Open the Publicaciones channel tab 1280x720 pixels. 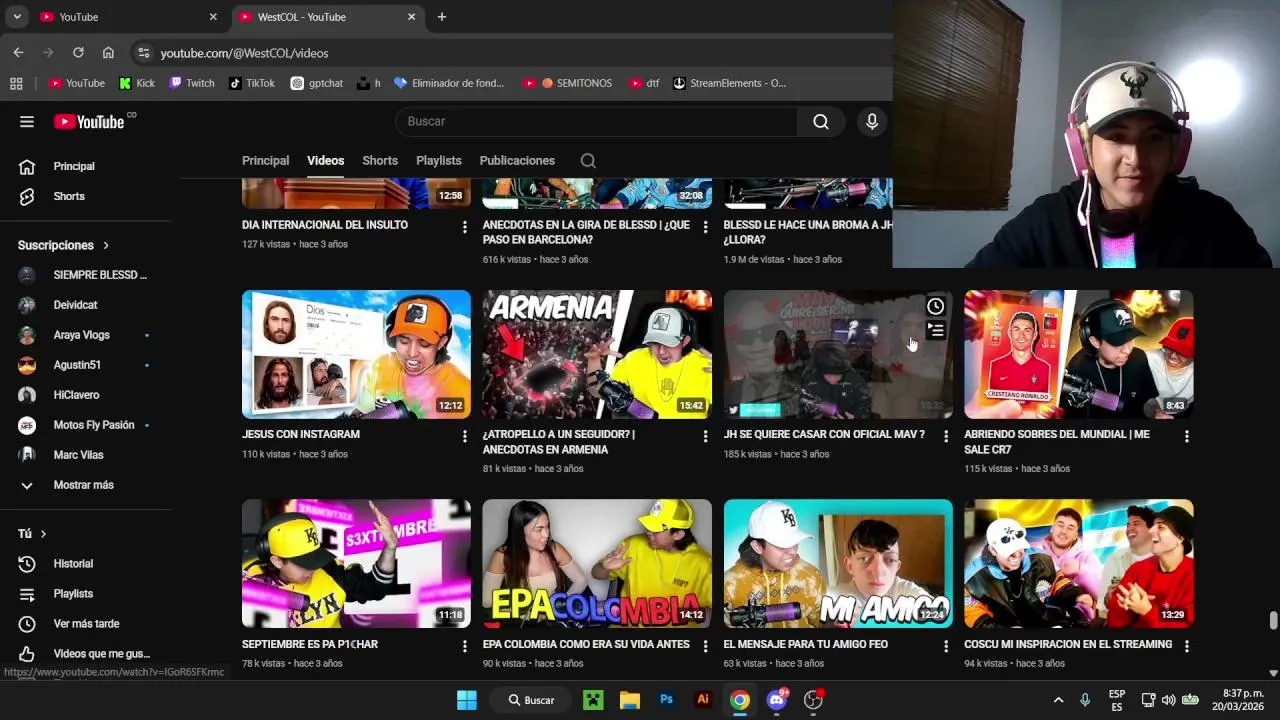pyautogui.click(x=517, y=161)
